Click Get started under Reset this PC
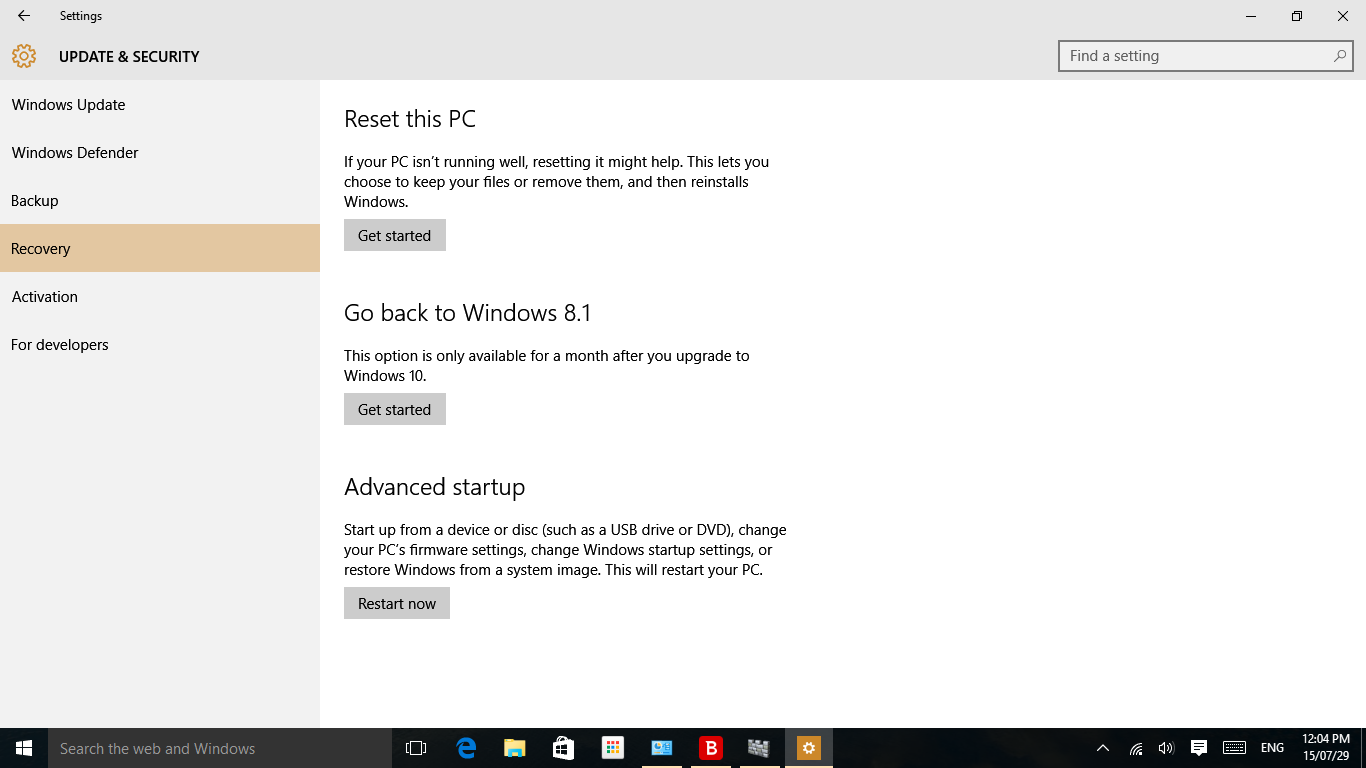 394,236
